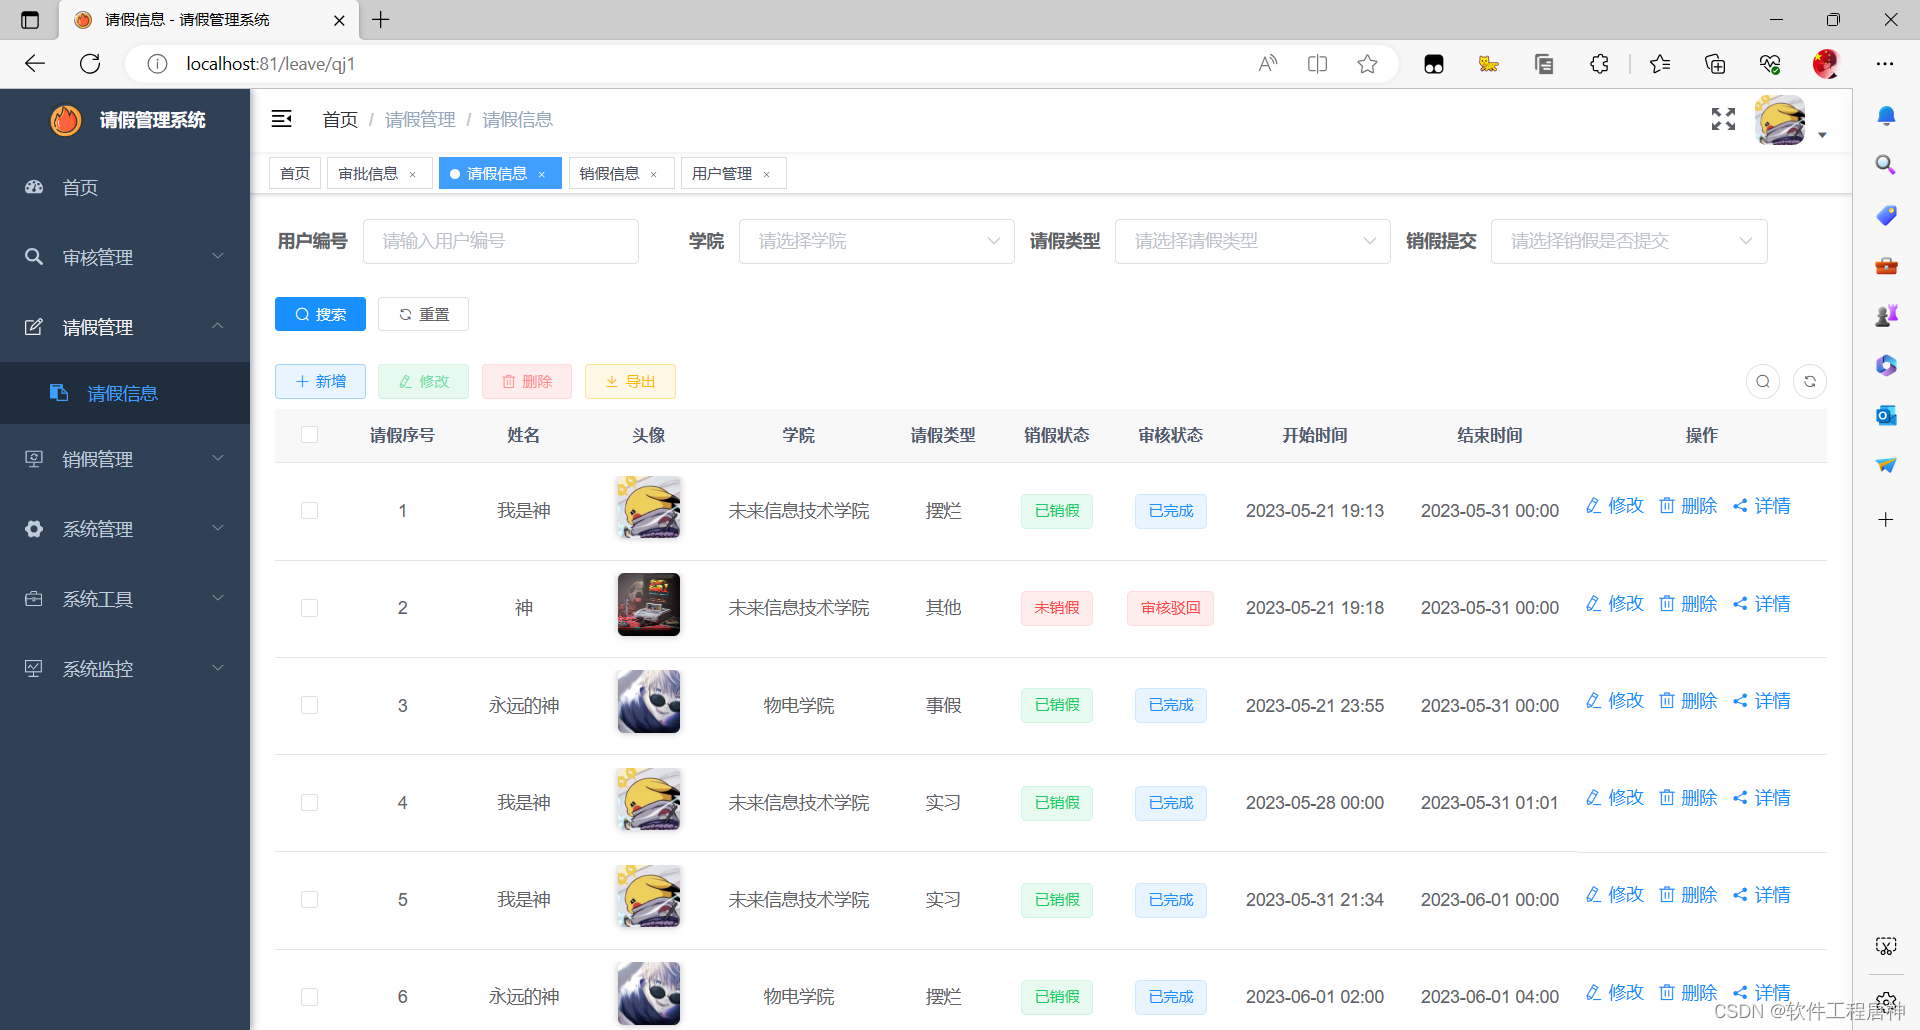
Task: Click the read aloud icon in address bar
Action: (1267, 64)
